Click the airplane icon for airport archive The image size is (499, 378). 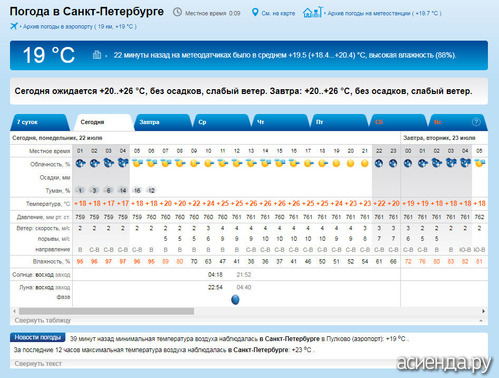[x=14, y=26]
